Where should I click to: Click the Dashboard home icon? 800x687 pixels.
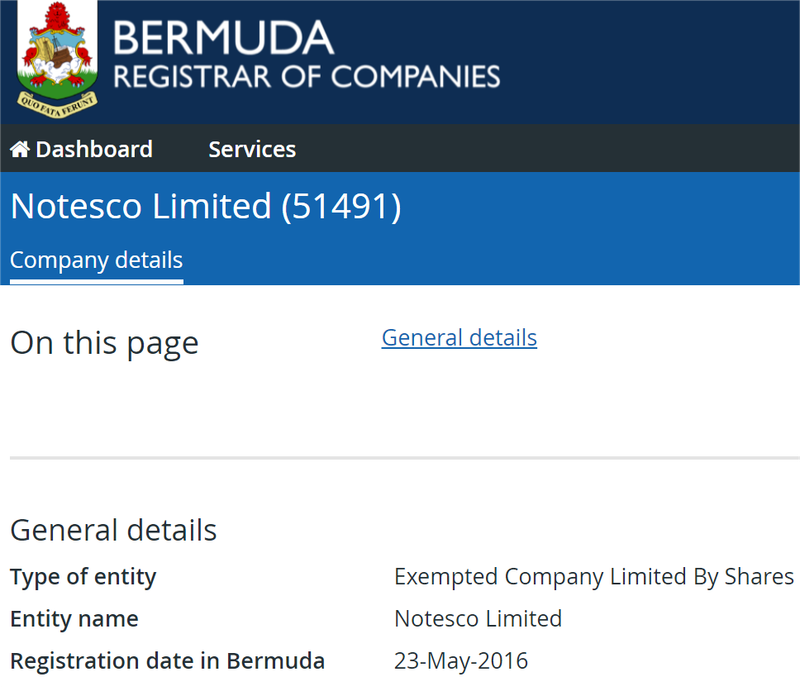20,149
